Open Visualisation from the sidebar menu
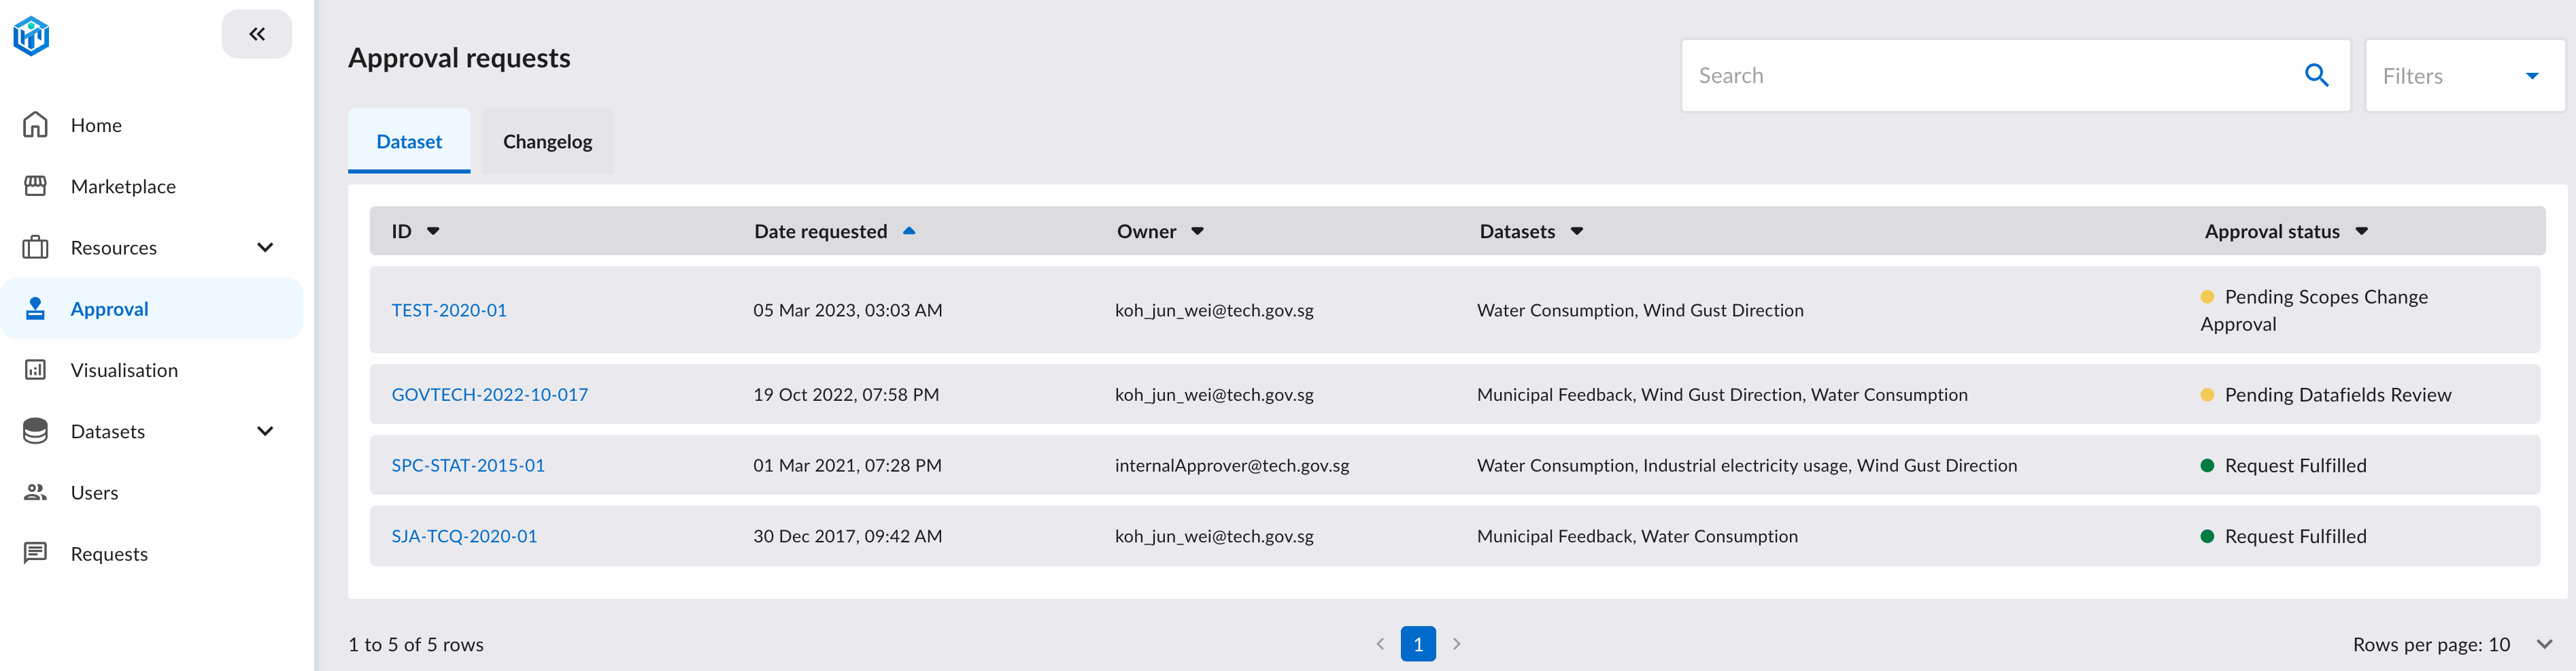2576x671 pixels. click(x=124, y=370)
